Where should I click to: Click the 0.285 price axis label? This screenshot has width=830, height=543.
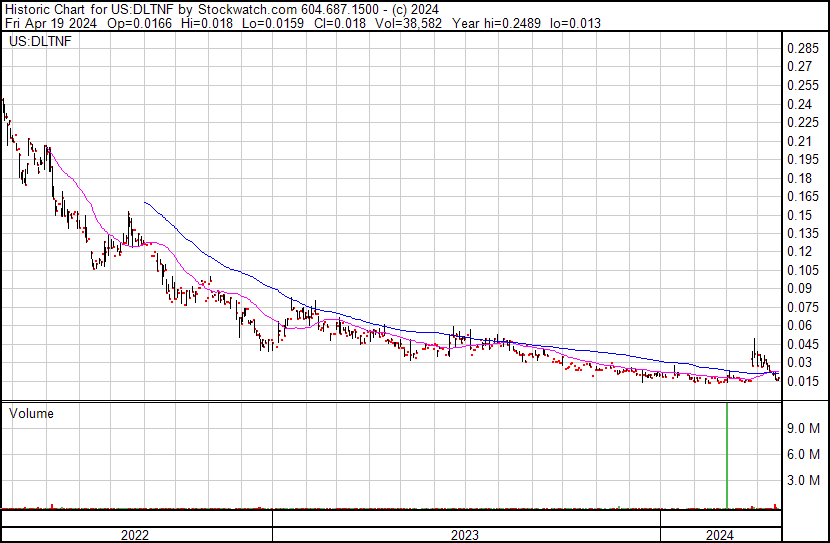pyautogui.click(x=804, y=49)
